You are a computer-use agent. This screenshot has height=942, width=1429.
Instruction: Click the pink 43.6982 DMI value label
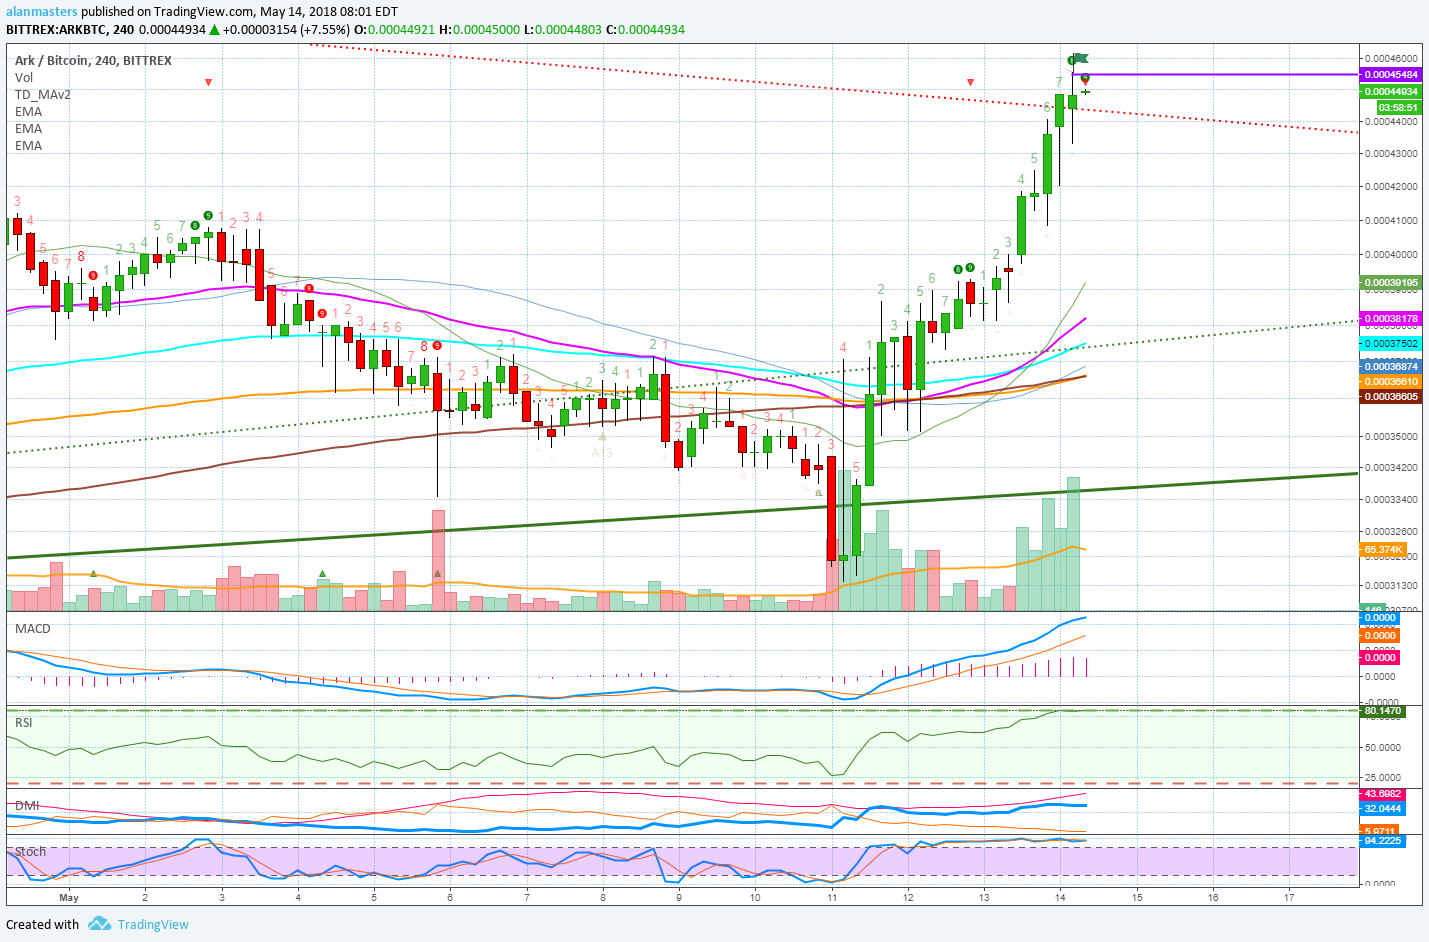(1383, 794)
